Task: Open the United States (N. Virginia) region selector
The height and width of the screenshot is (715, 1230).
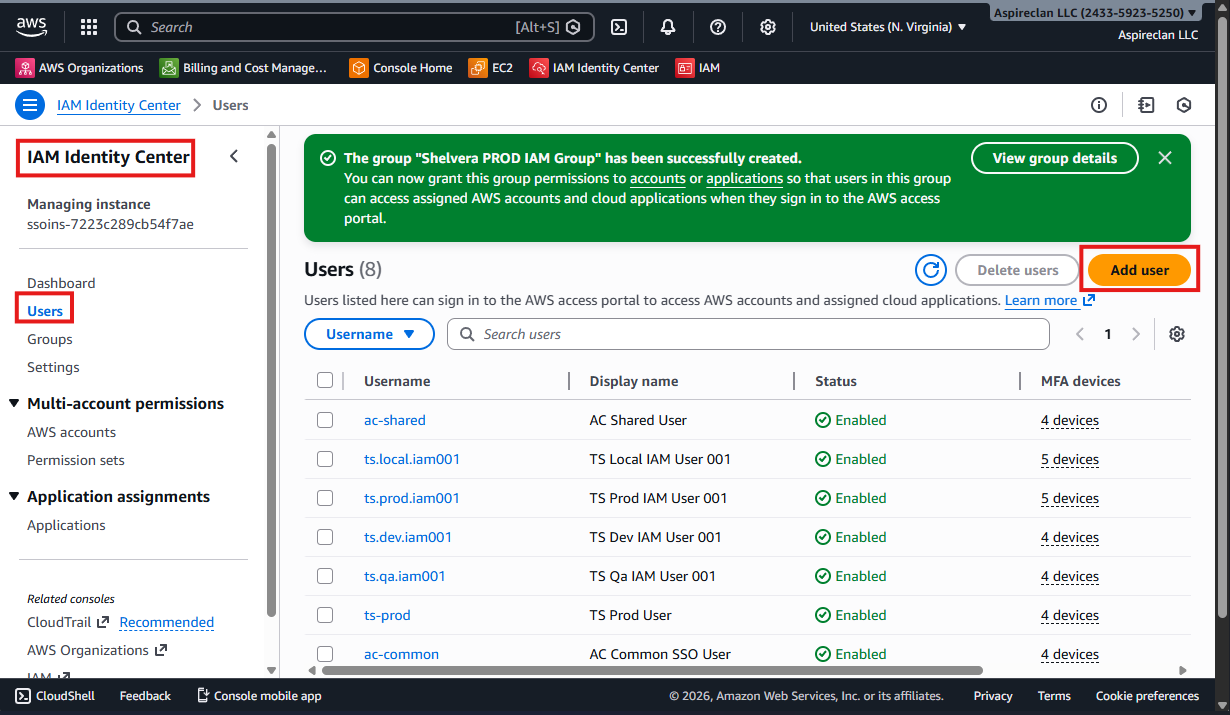Action: click(x=888, y=27)
